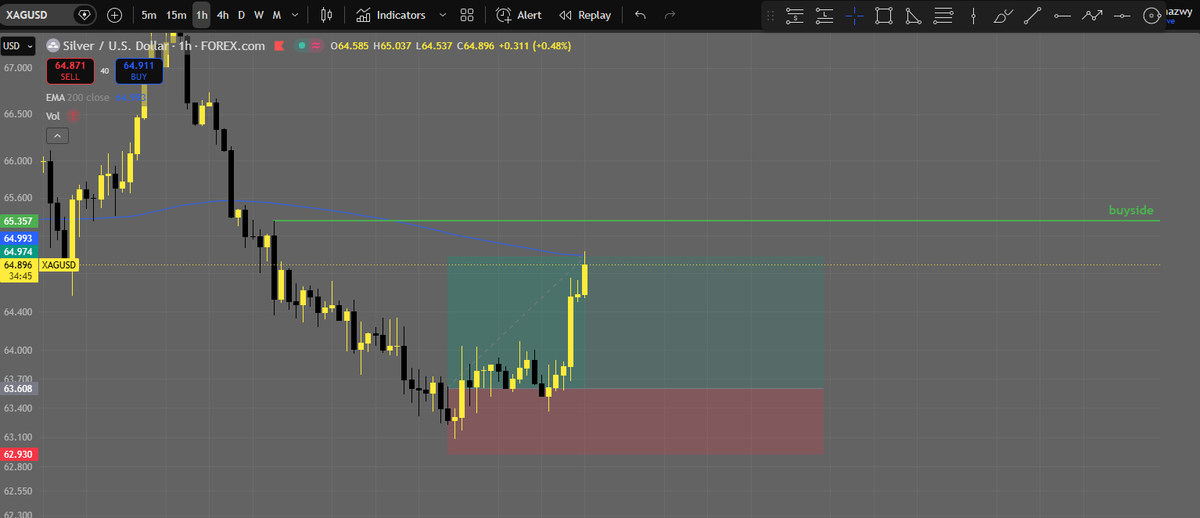The height and width of the screenshot is (518, 1200).
Task: Open the candlestick chart type selector
Action: coord(326,15)
